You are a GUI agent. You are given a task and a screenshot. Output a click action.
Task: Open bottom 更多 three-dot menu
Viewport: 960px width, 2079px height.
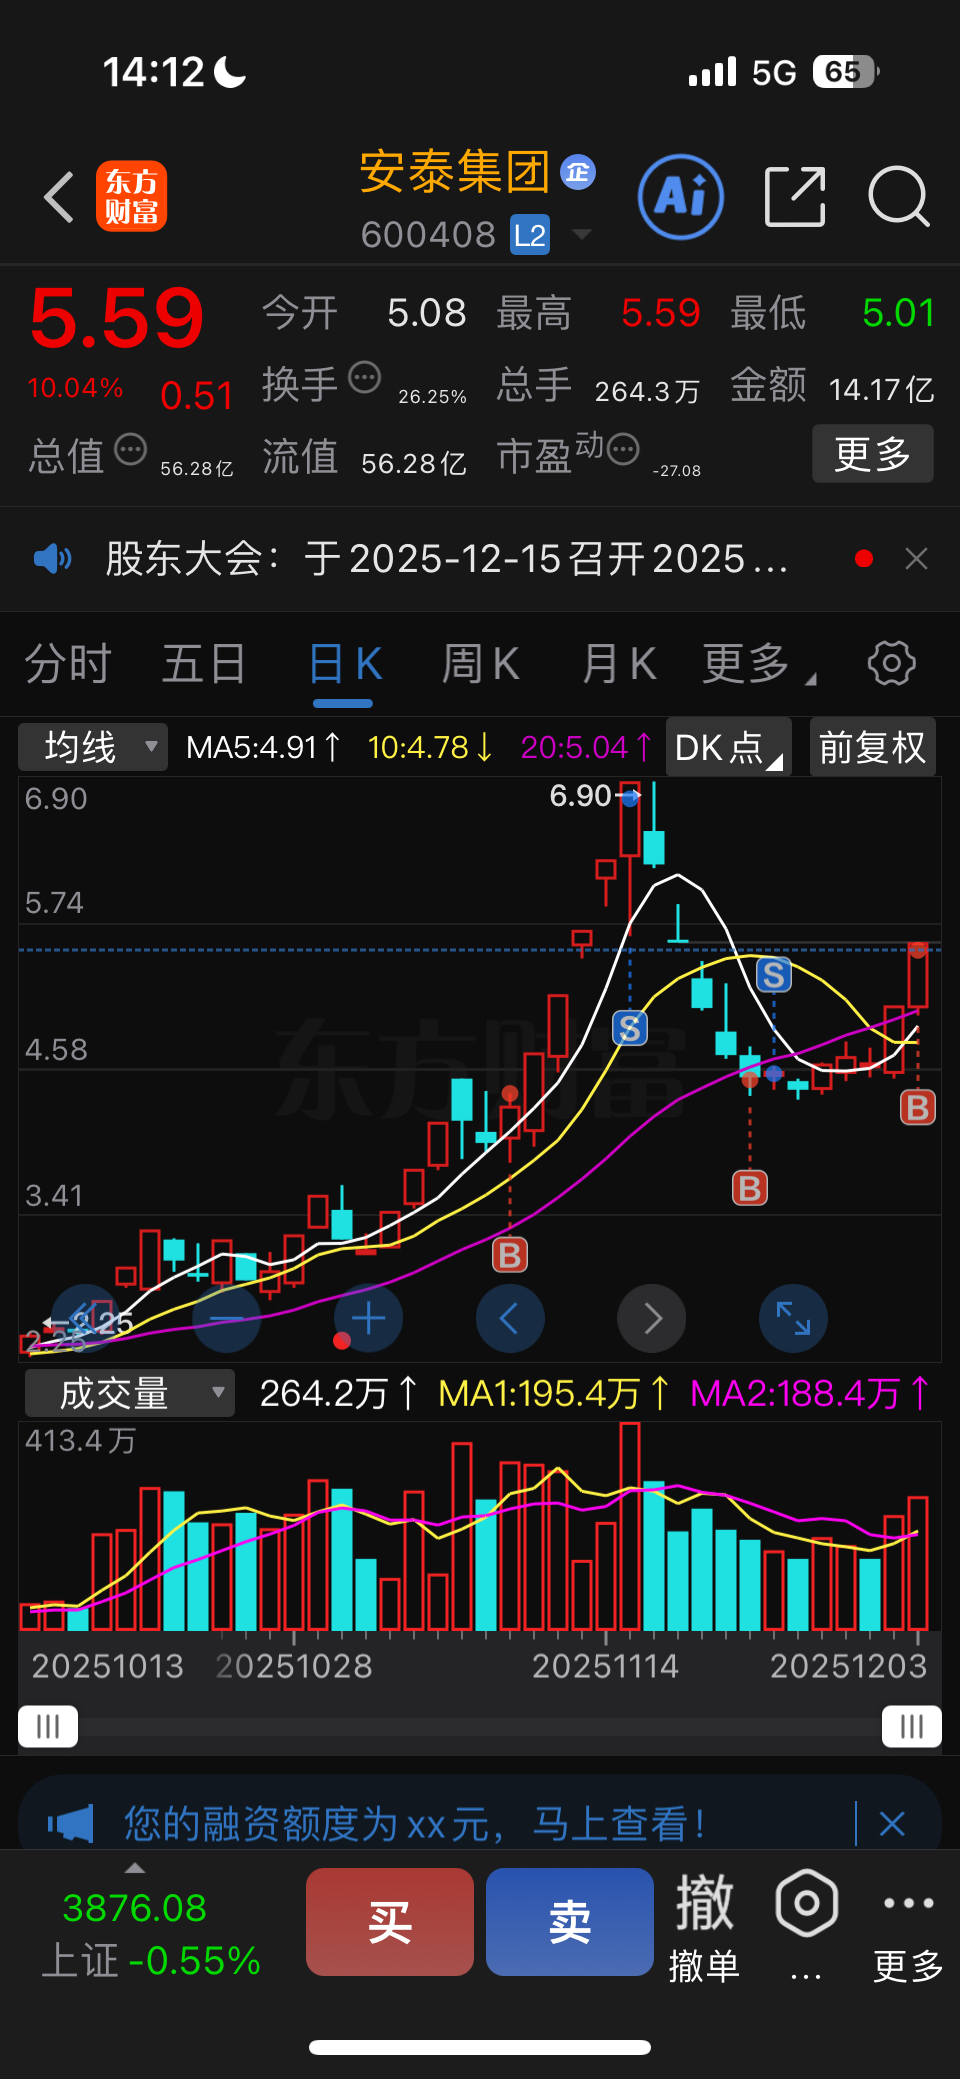coord(908,1928)
